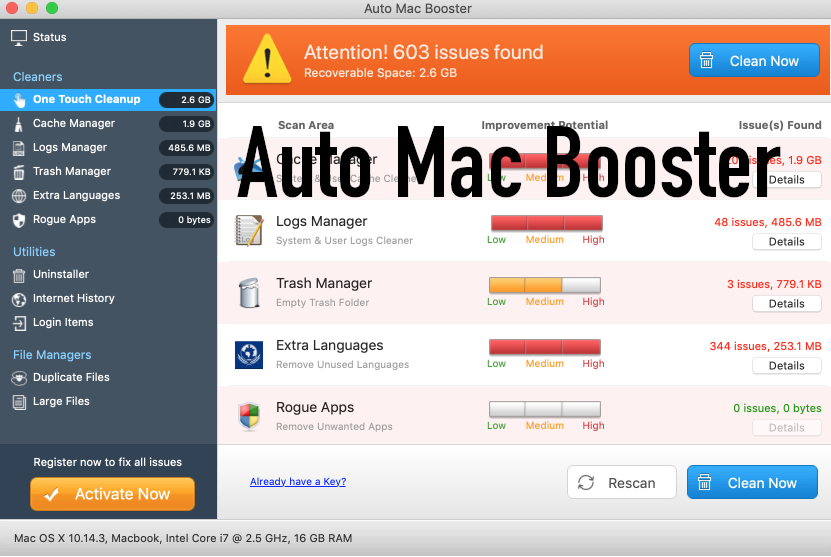
Task: View Details for Trash Manager issues
Action: coord(786,304)
